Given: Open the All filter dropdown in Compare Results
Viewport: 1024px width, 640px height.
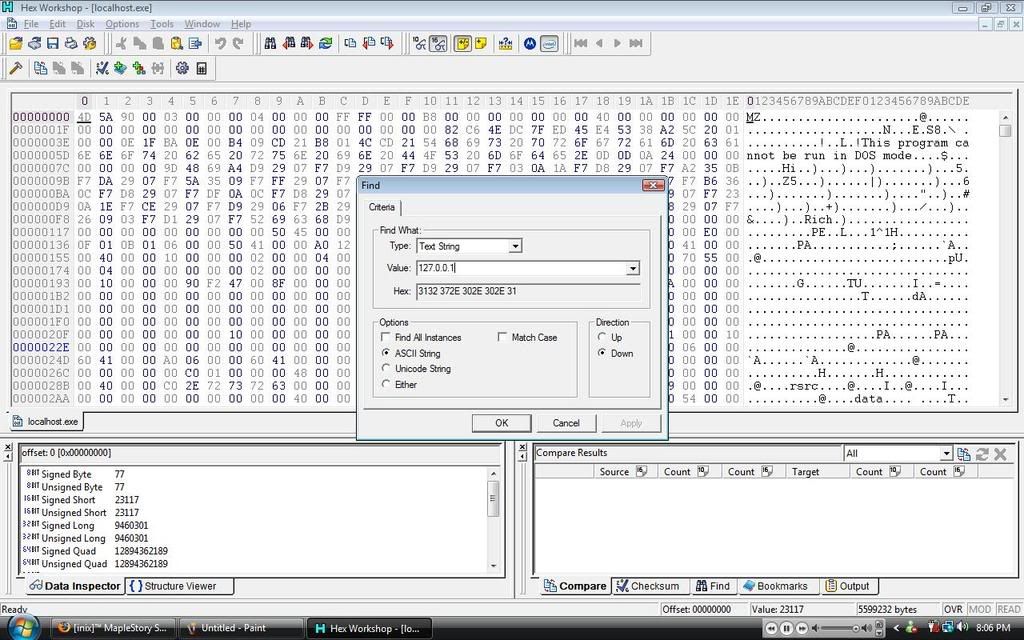Looking at the screenshot, I should 946,453.
